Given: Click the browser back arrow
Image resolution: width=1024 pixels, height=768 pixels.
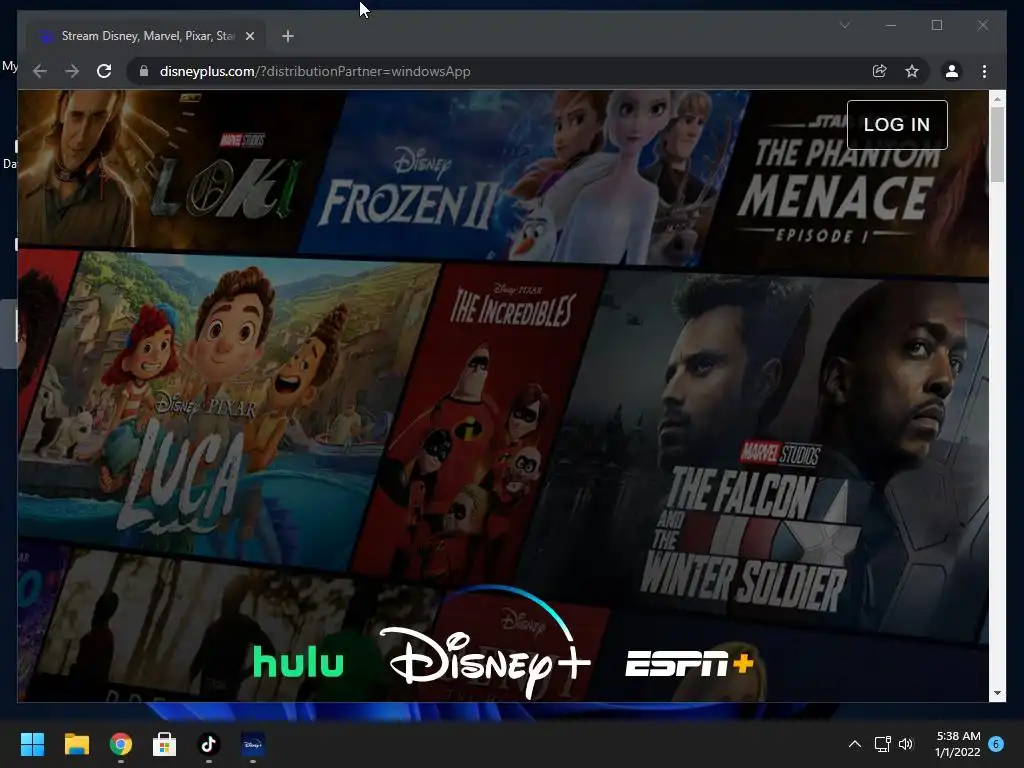Looking at the screenshot, I should (x=40, y=71).
